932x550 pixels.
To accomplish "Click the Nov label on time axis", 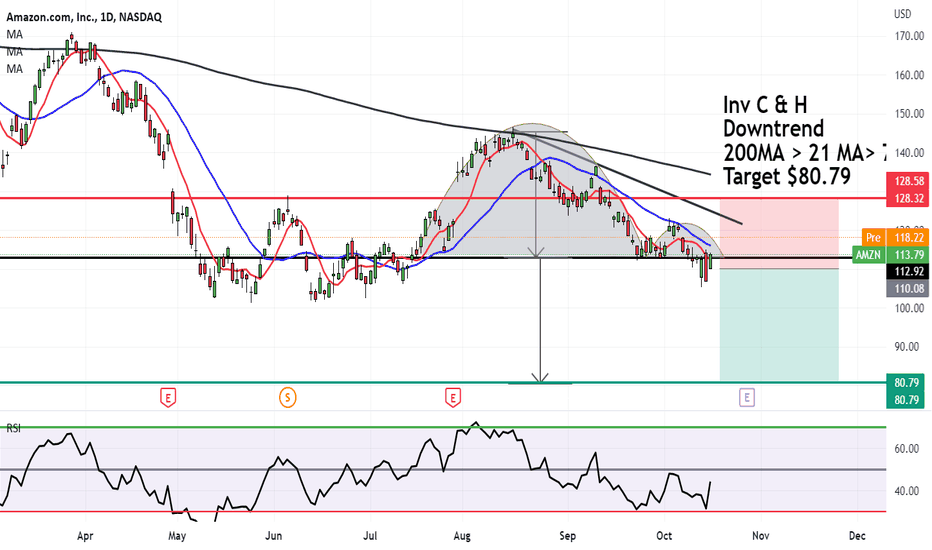I will point(761,536).
